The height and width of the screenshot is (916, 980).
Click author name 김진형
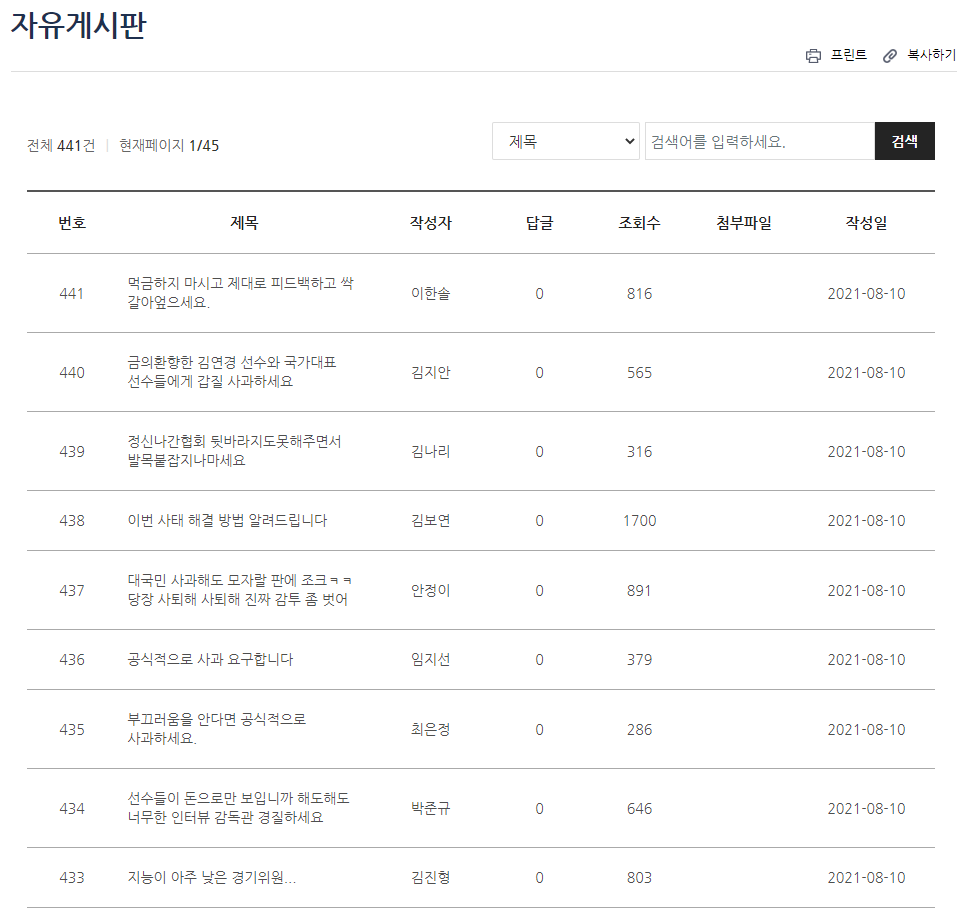click(x=431, y=877)
